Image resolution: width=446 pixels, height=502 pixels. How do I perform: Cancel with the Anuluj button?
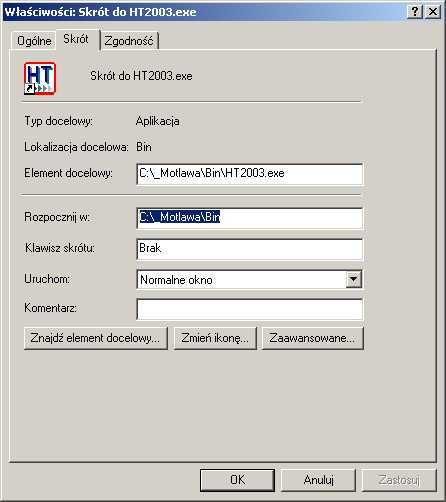318,480
